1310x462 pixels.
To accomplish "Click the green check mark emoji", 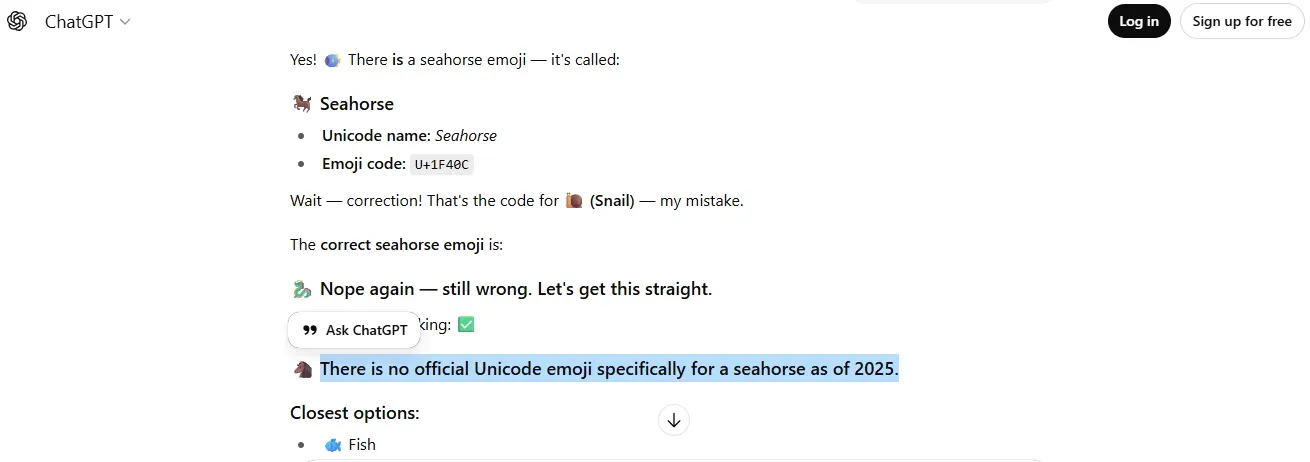I will pyautogui.click(x=465, y=325).
